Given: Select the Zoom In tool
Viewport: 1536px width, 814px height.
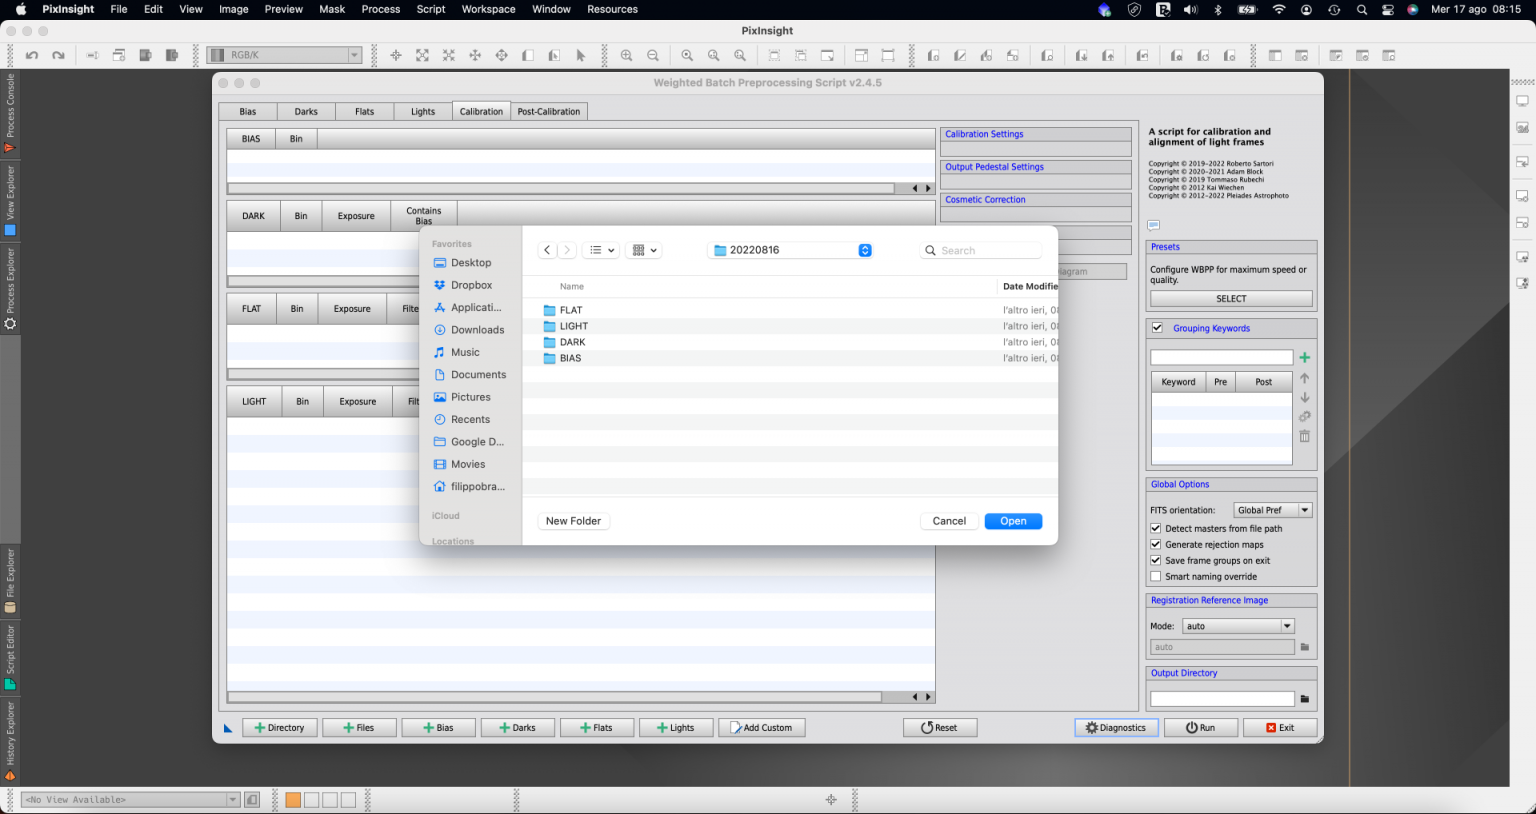Looking at the screenshot, I should (x=626, y=55).
